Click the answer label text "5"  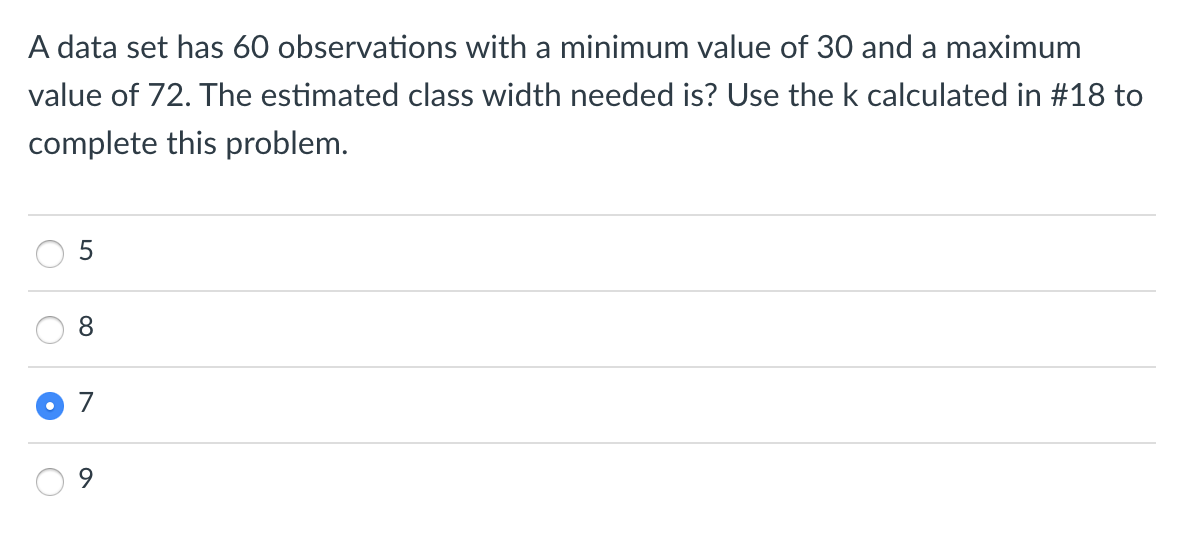(x=86, y=250)
